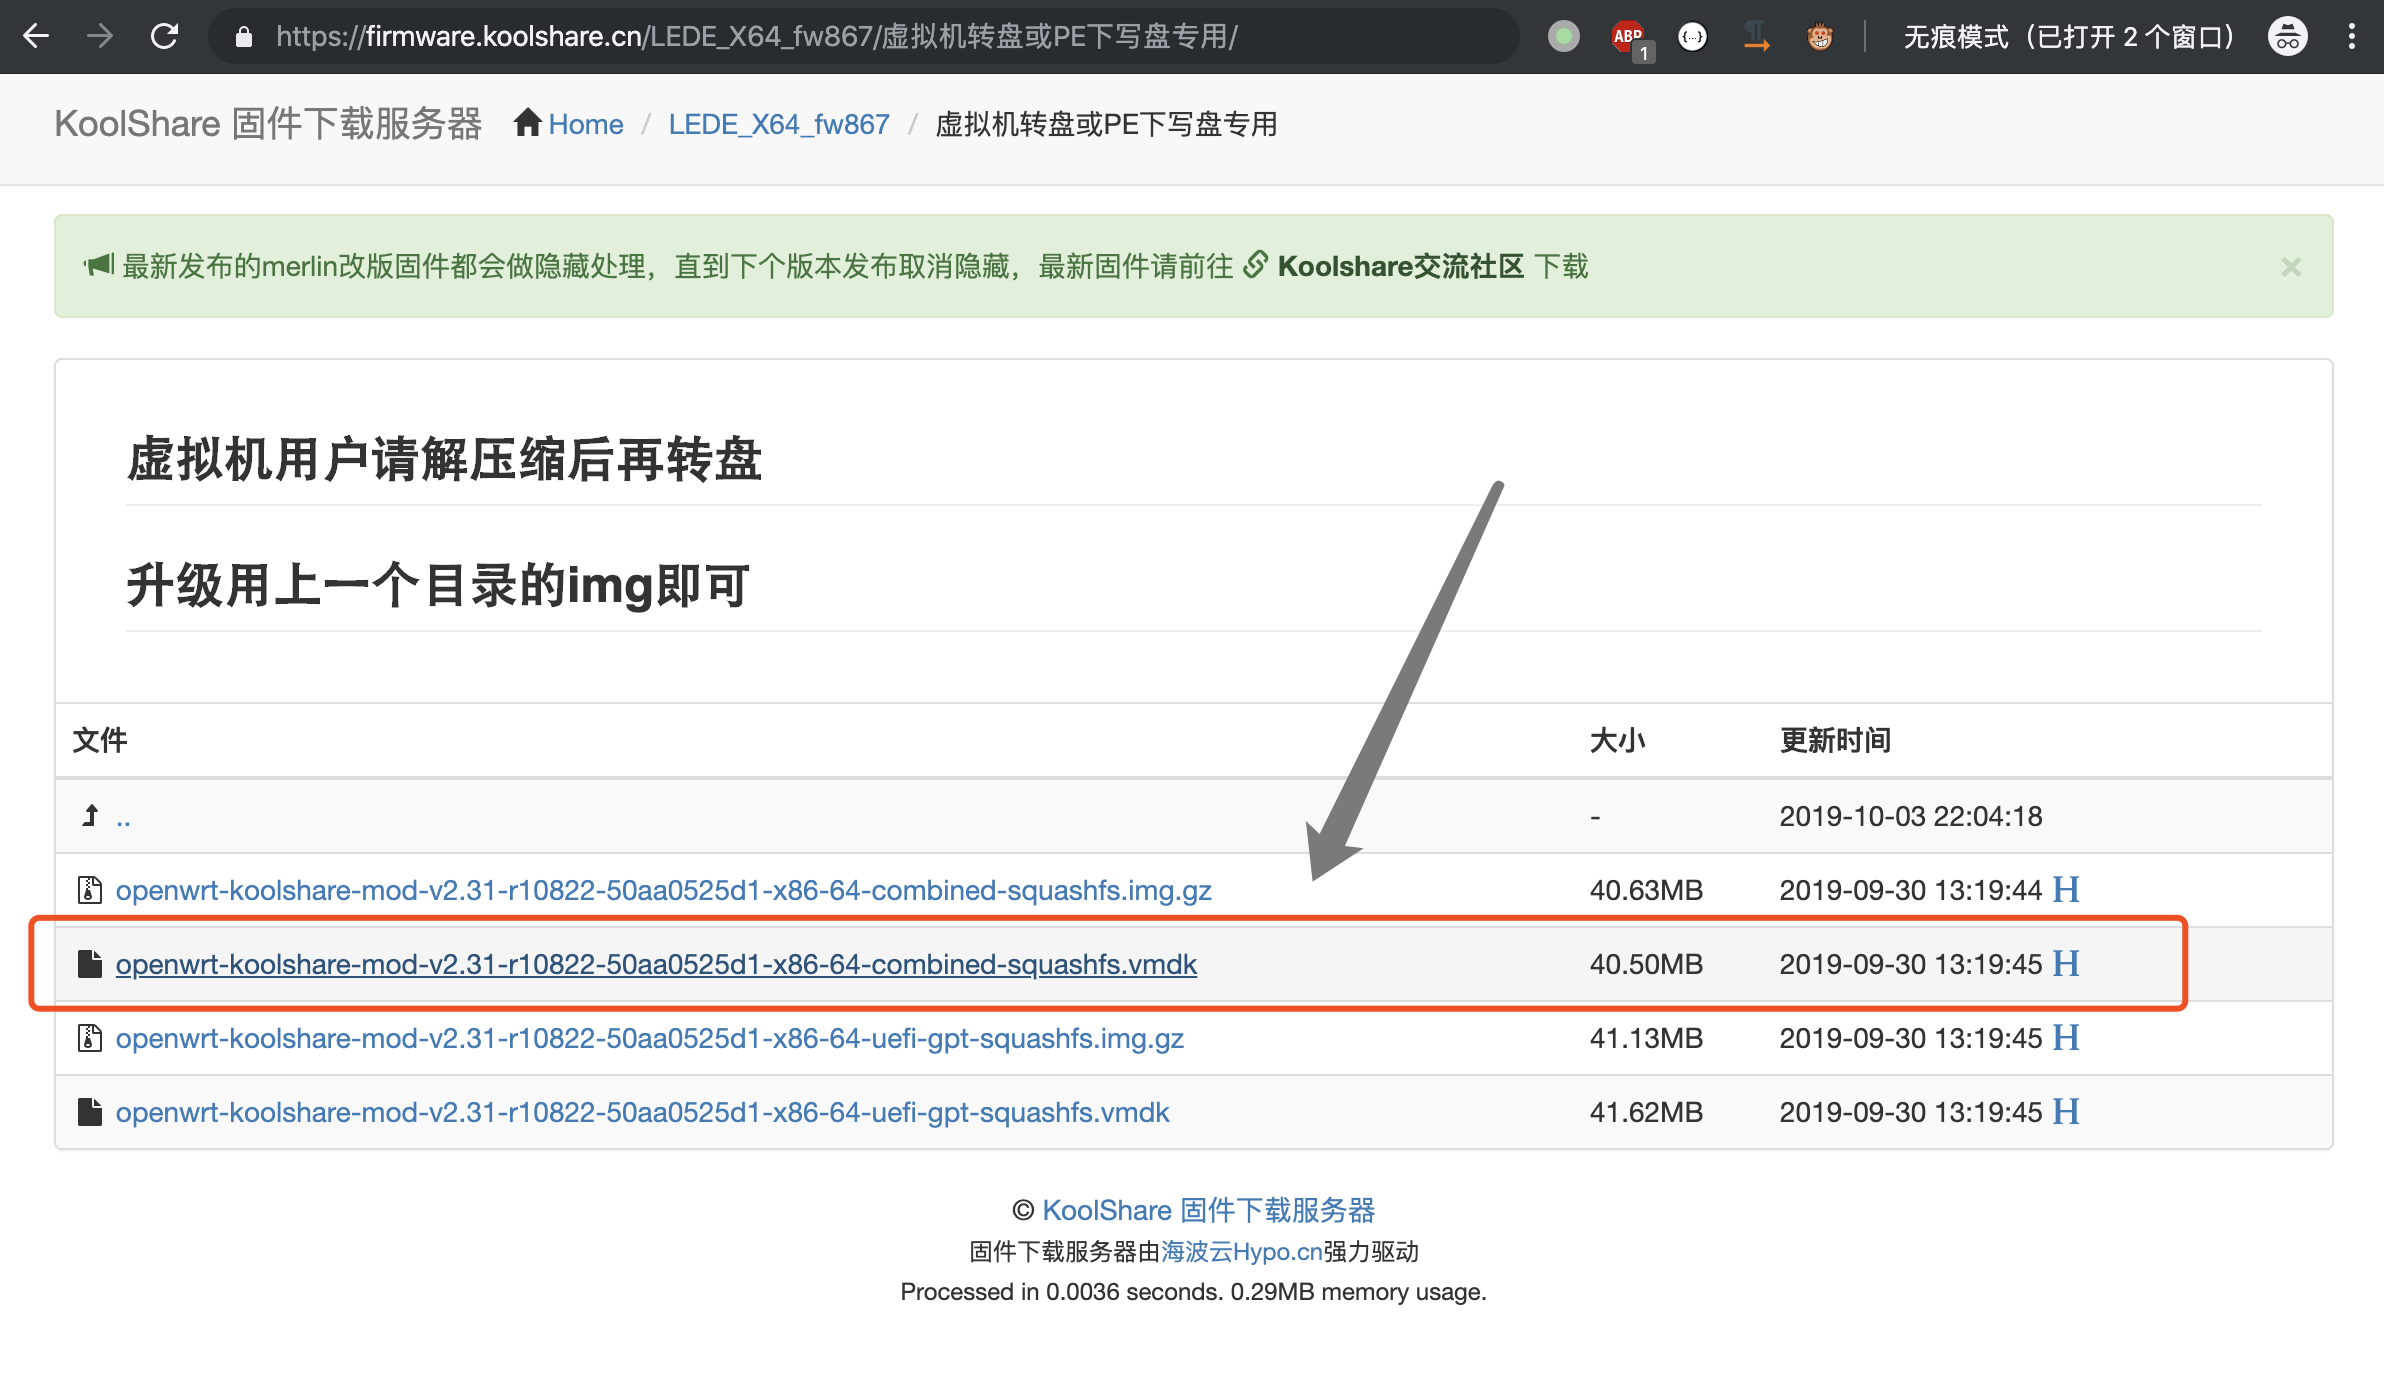Viewport: 2384px width, 1378px height.
Task: Click the paragraph-arrow extension icon
Action: (1756, 36)
